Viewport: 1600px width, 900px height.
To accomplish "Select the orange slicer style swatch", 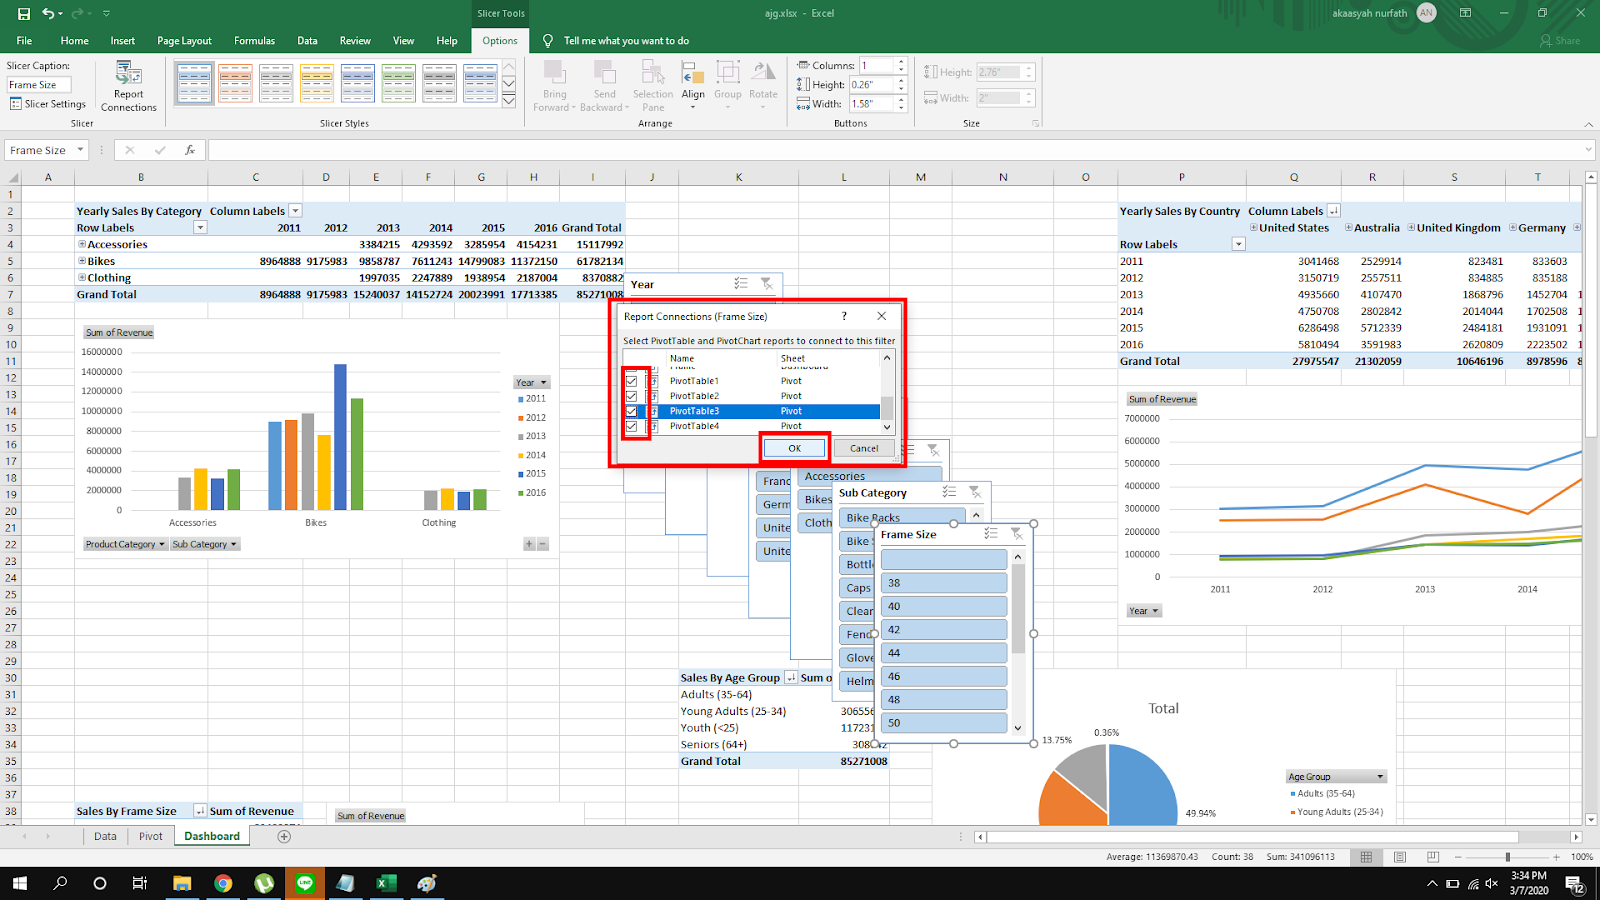I will 236,84.
